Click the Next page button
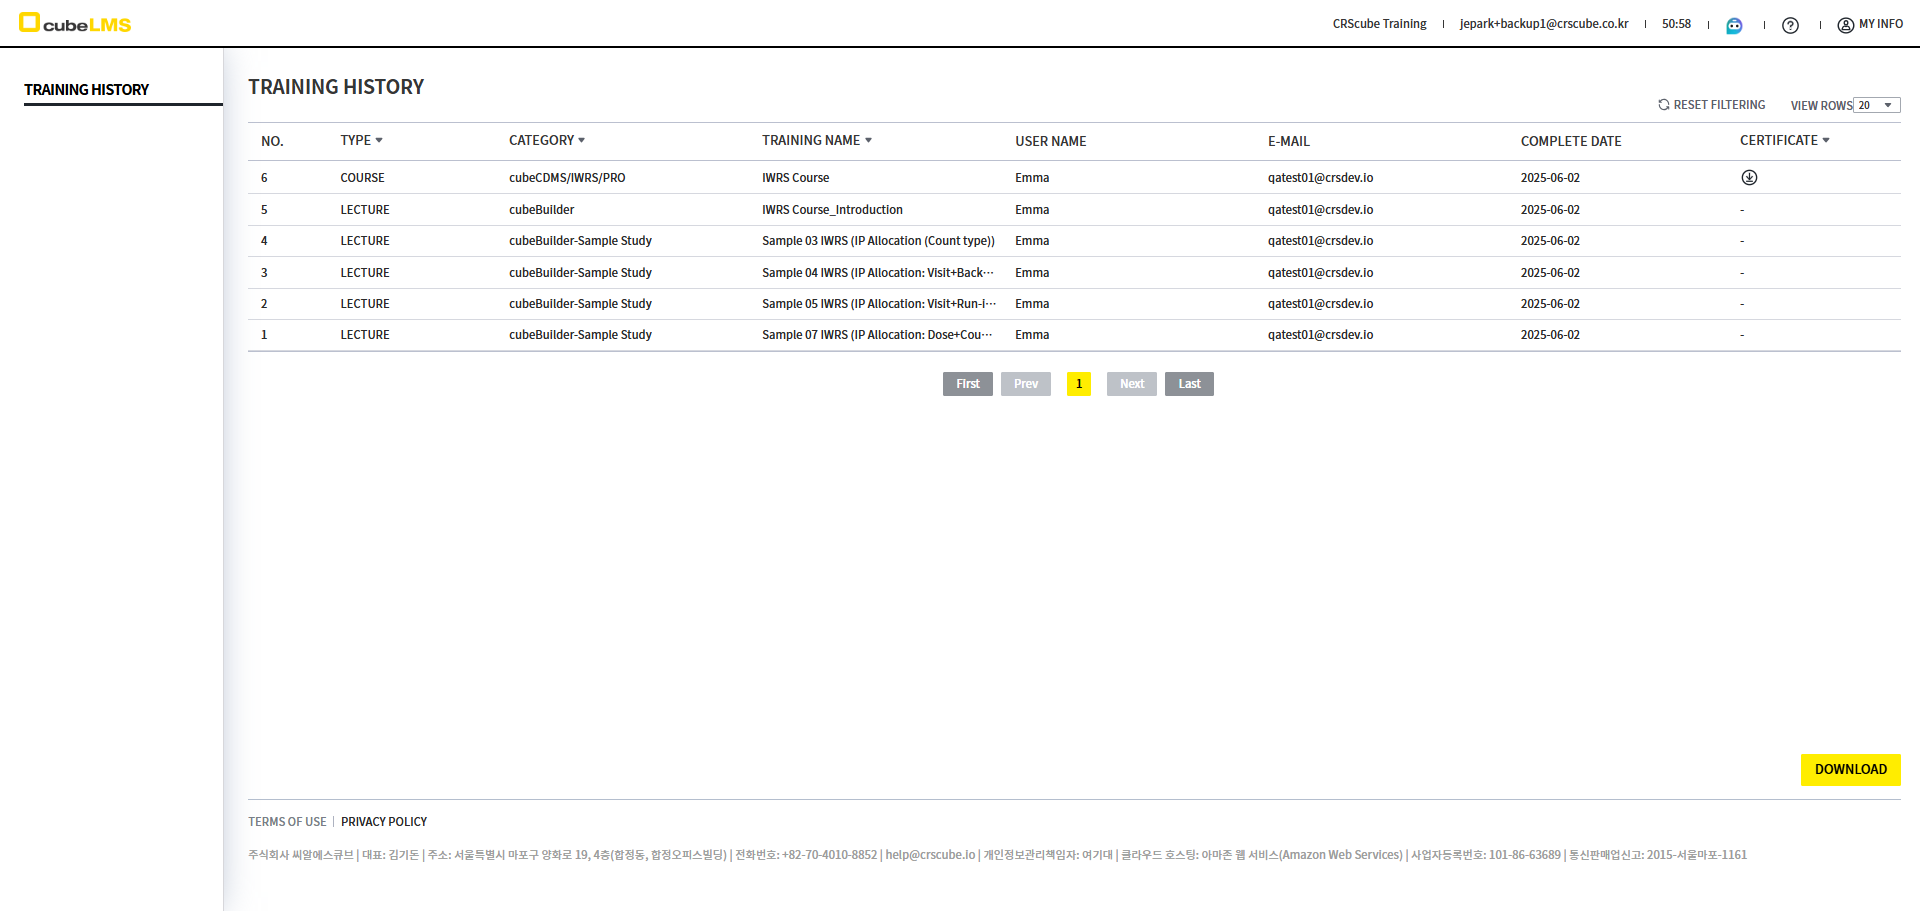Viewport: 1920px width, 911px height. 1131,384
